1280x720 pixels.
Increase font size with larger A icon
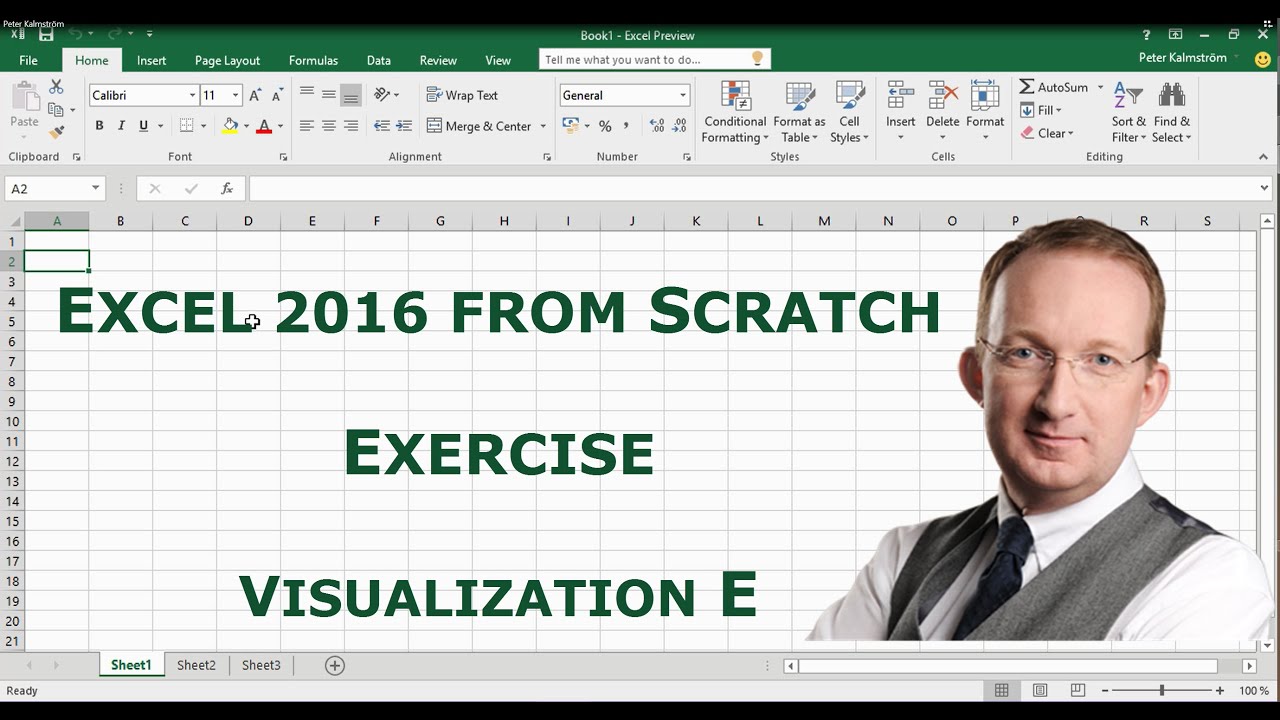pyautogui.click(x=255, y=95)
